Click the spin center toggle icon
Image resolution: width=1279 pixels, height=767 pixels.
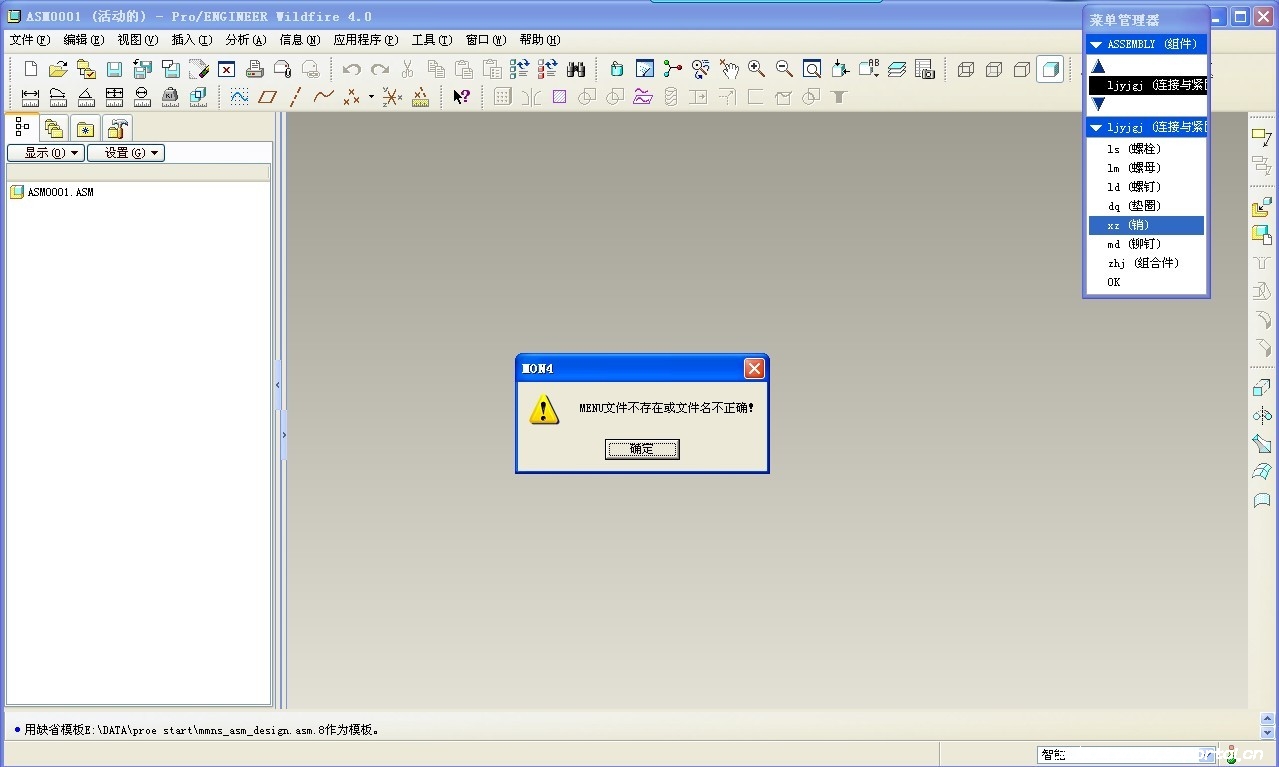[x=673, y=69]
